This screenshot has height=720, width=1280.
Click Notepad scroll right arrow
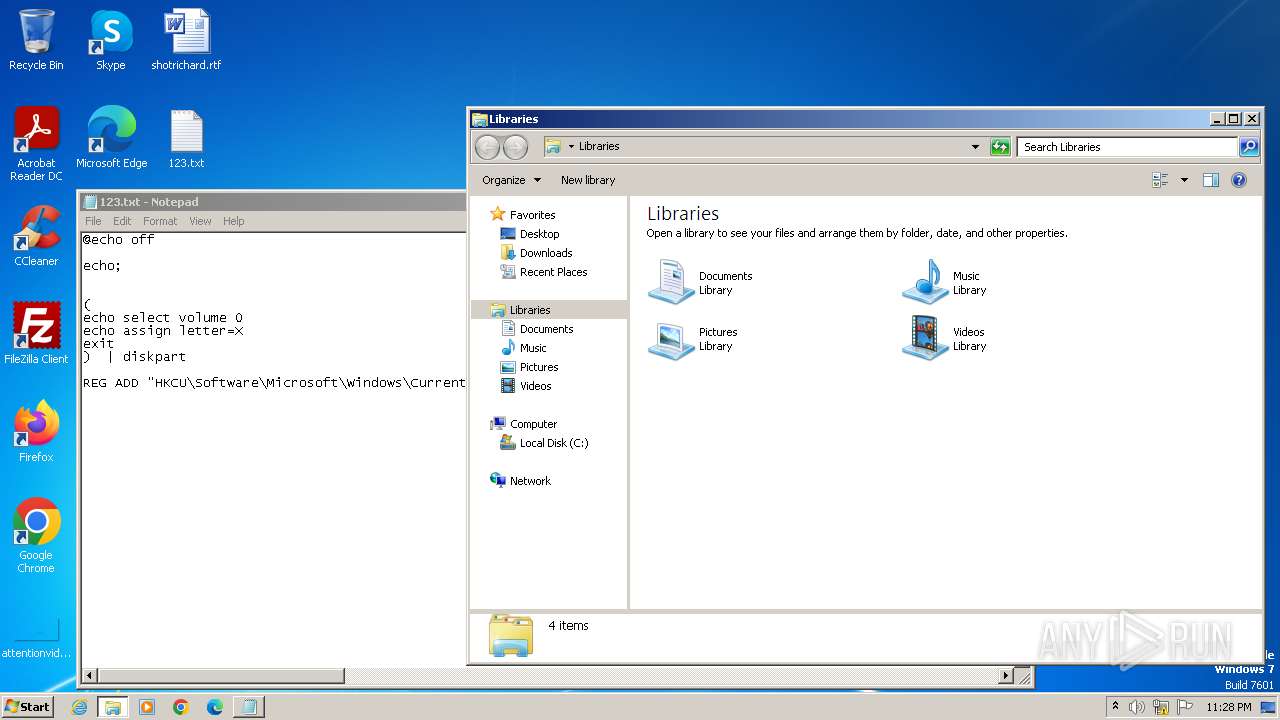[x=1006, y=676]
